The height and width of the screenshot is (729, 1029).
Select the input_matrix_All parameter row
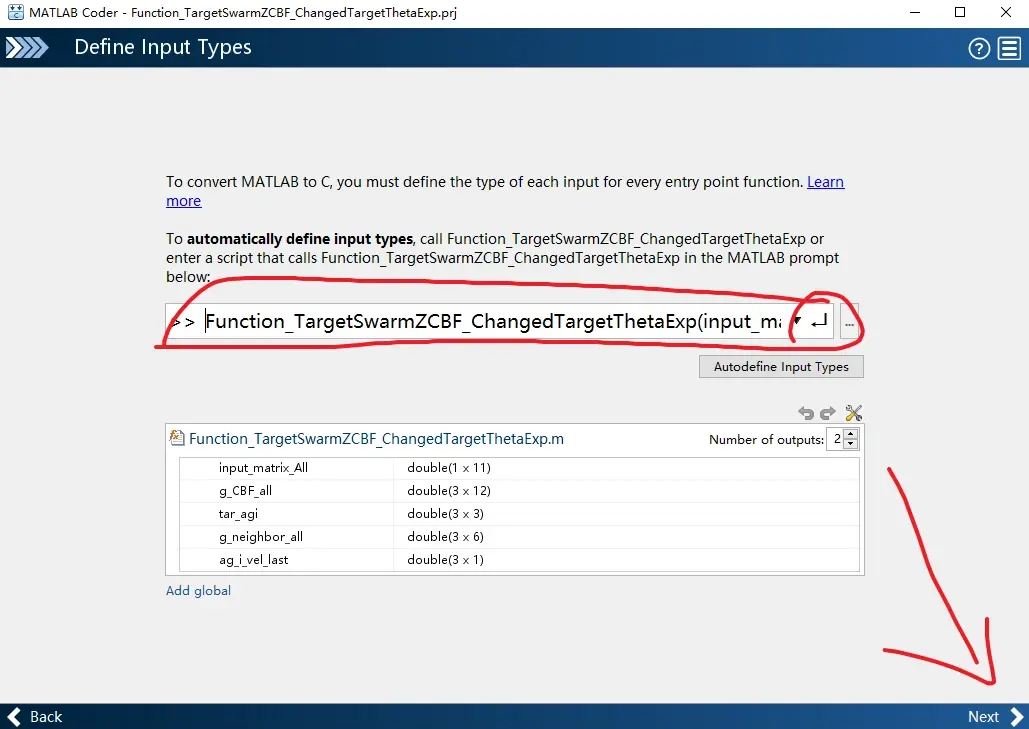(x=519, y=468)
